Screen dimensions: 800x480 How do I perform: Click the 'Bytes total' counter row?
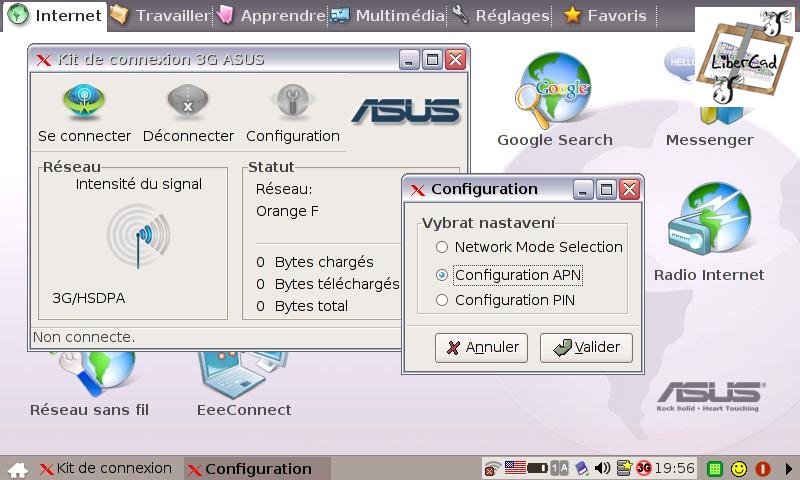tap(302, 306)
